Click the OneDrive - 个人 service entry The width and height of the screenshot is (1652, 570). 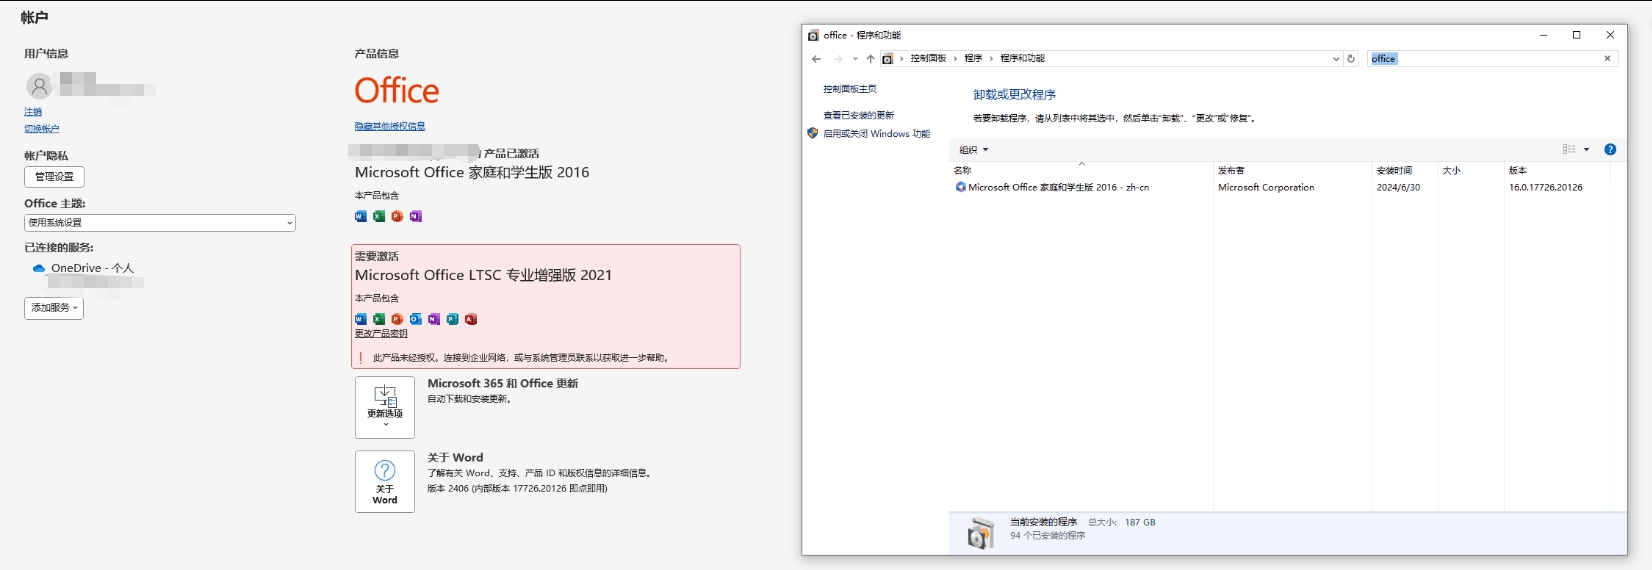[83, 268]
